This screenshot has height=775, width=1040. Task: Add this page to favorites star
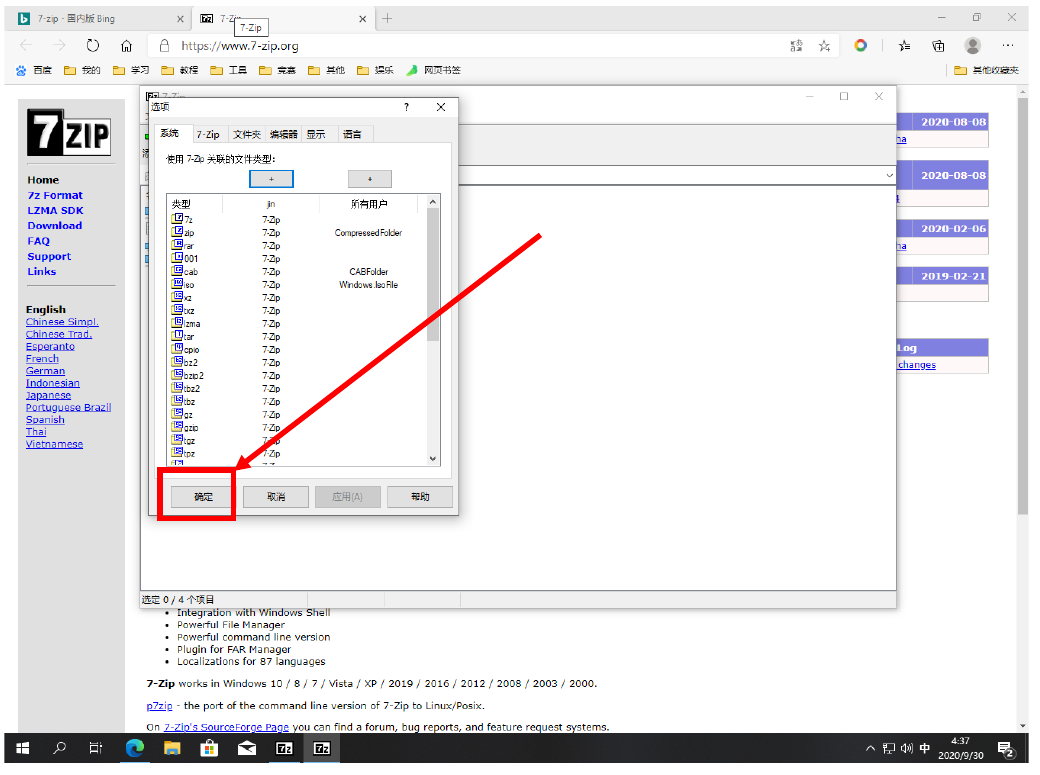pos(824,46)
